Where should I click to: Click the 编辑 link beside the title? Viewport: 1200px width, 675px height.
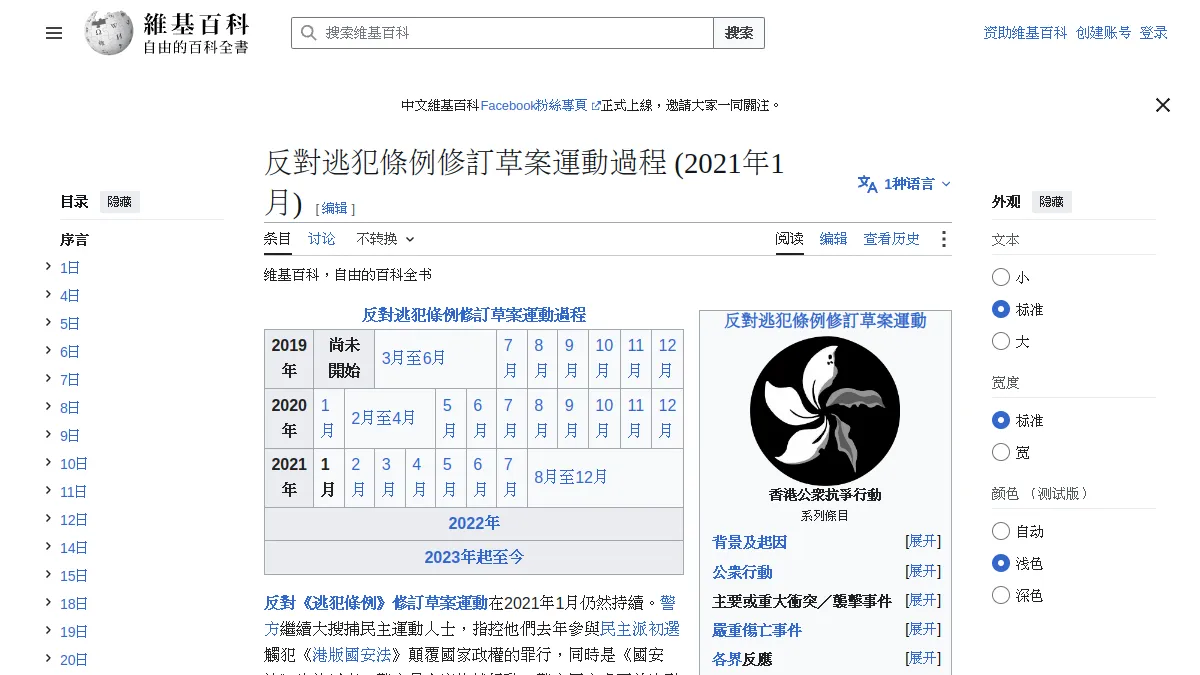335,208
